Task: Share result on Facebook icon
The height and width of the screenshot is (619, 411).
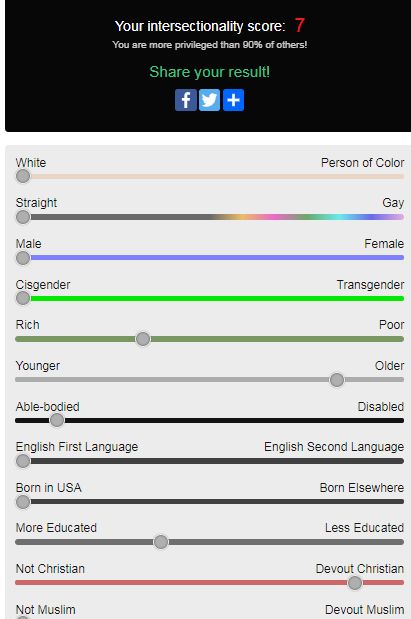Action: [x=186, y=100]
